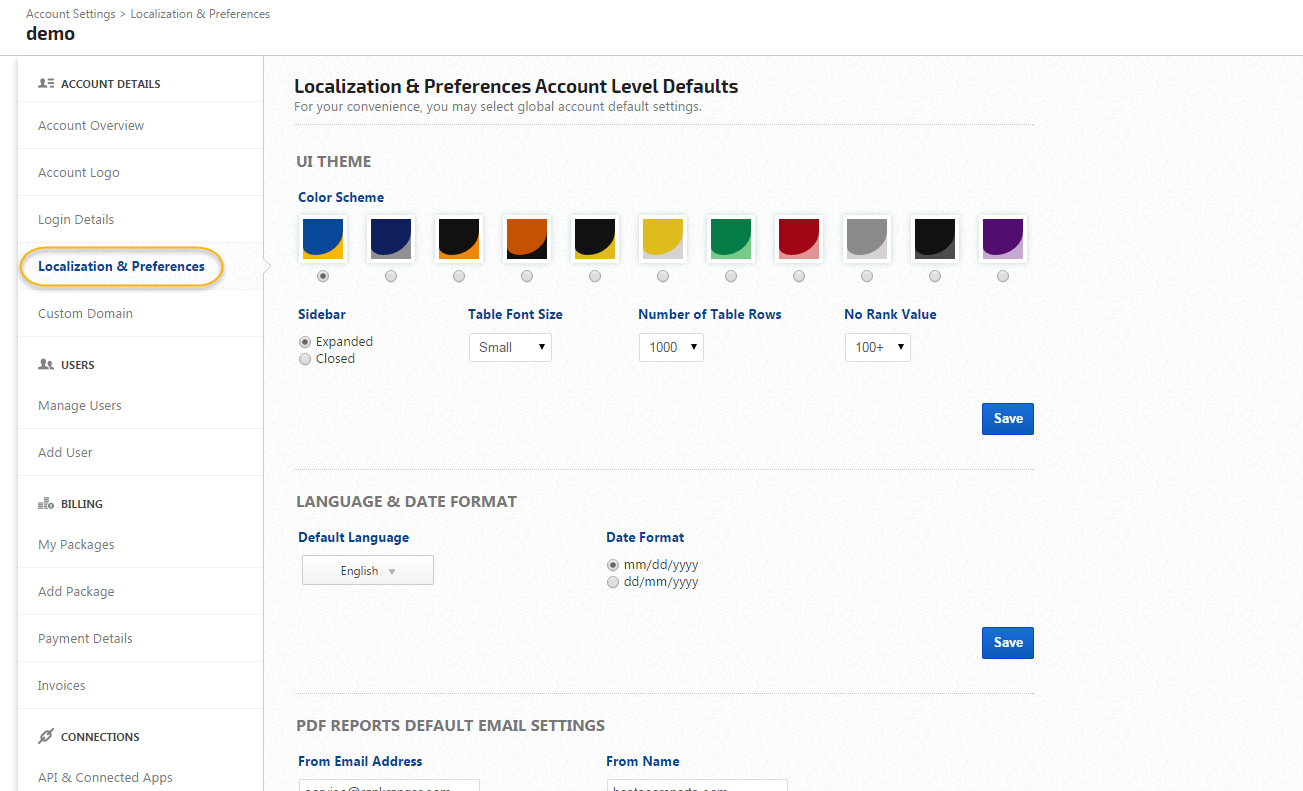
Task: Choose the yellow color scheme thumbnail
Action: (663, 239)
